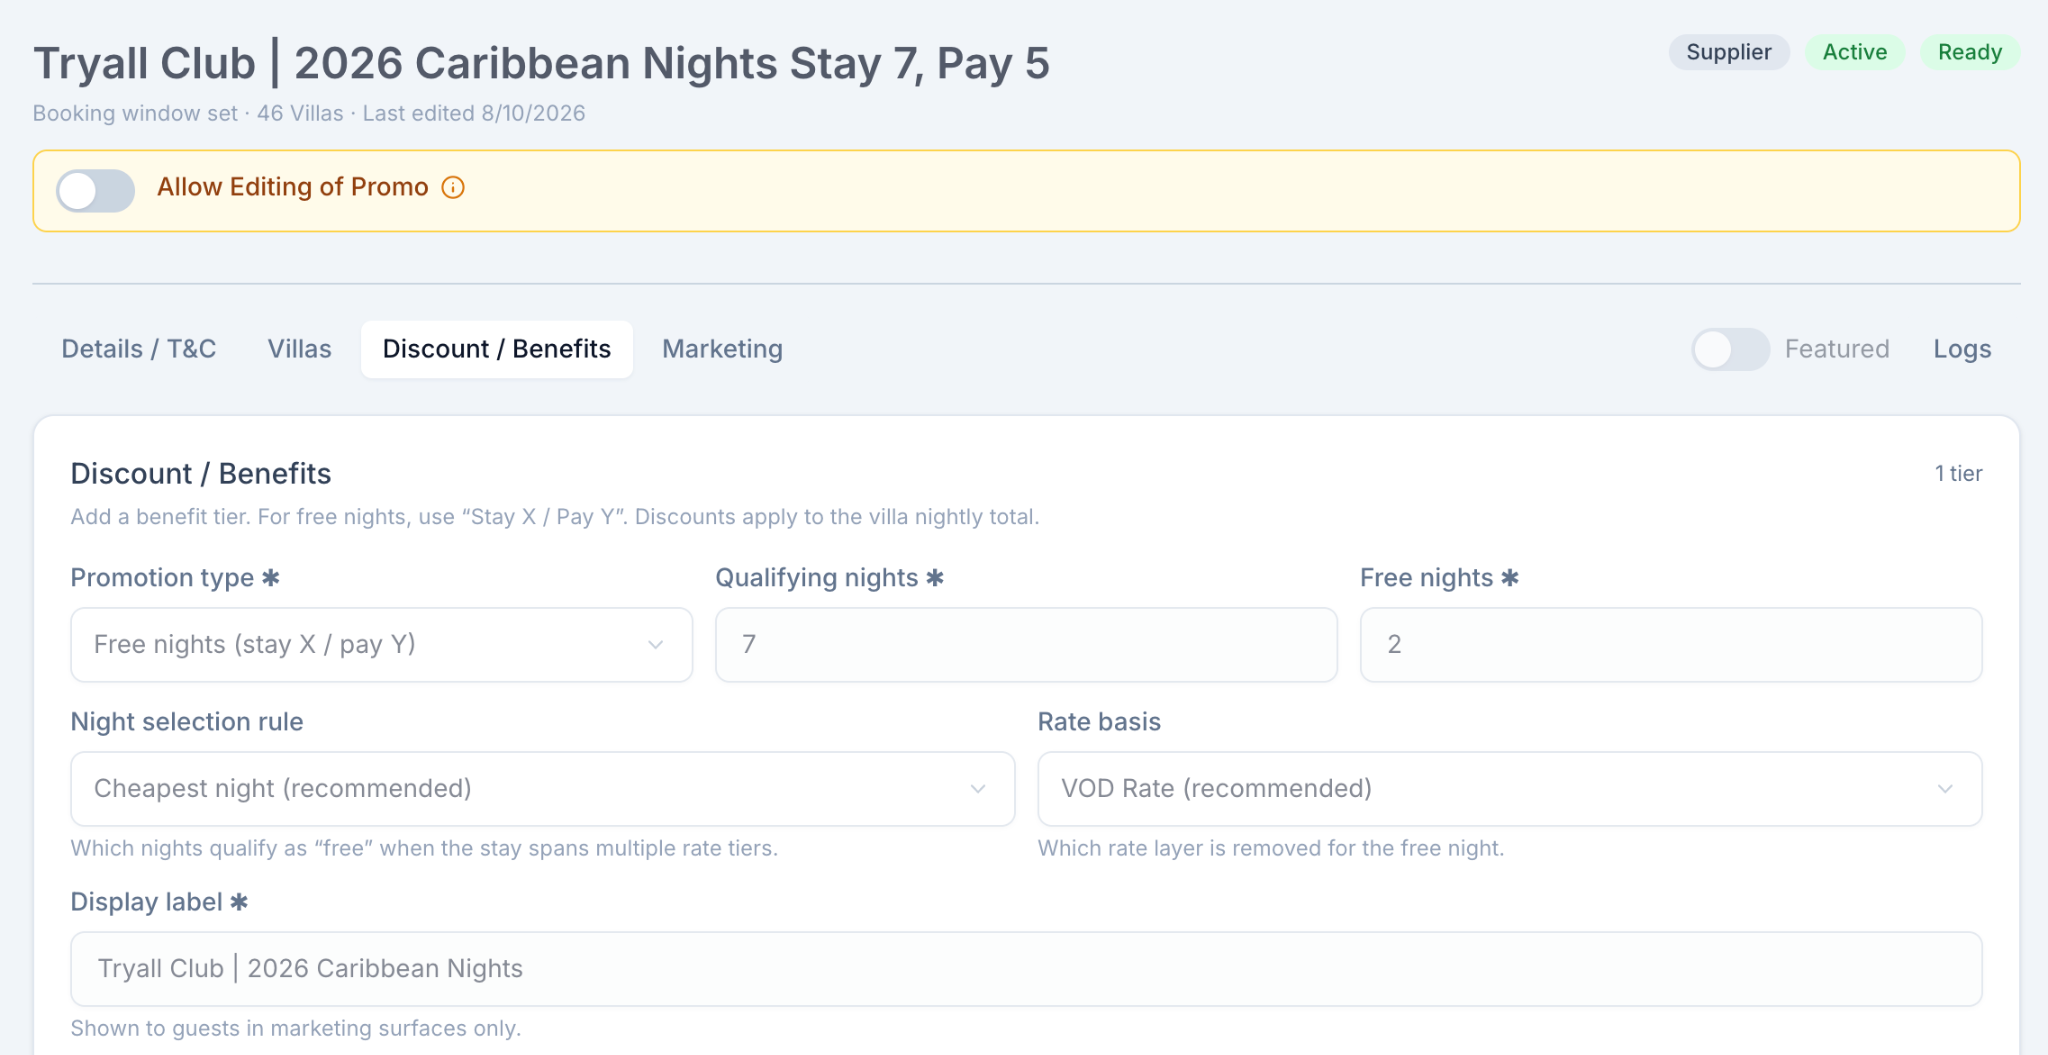Click the Night selection rule chevron arrow

click(978, 789)
